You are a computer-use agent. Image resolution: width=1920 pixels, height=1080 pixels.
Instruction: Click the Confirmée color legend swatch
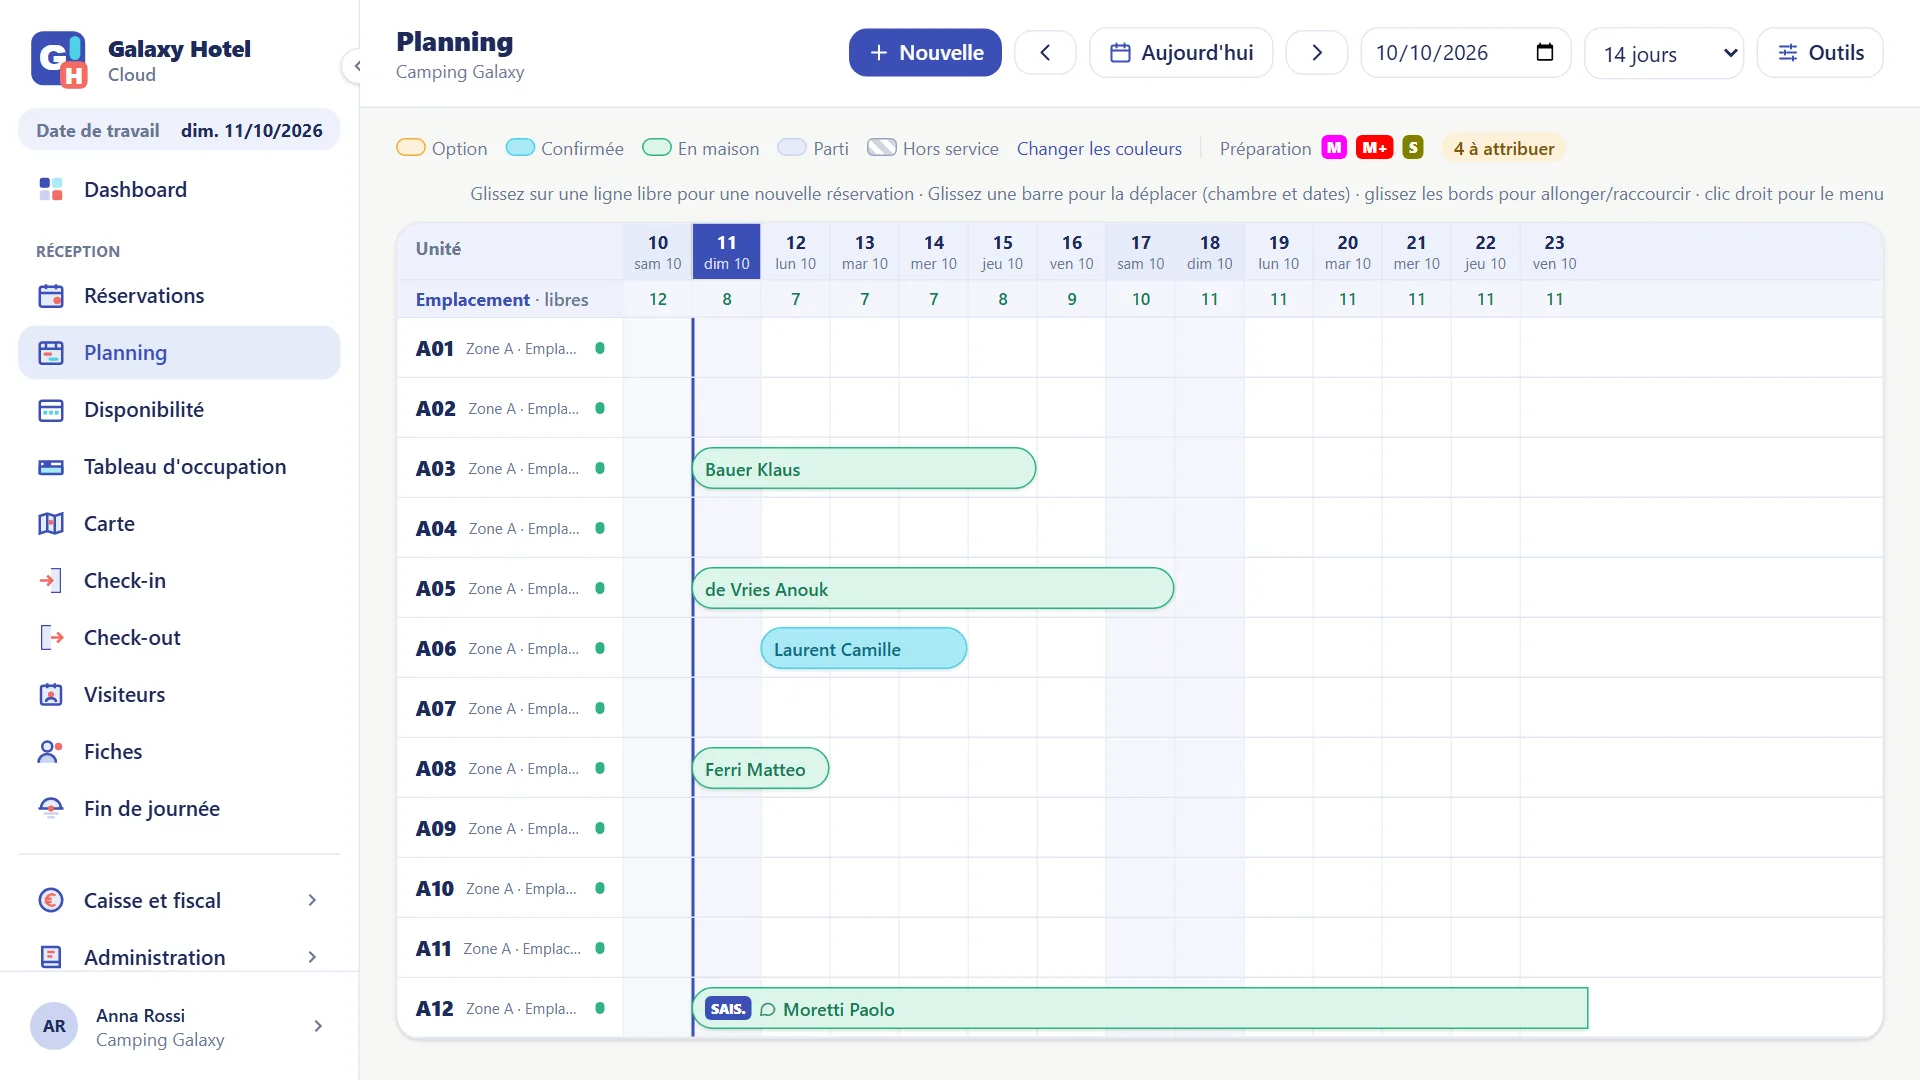point(520,148)
